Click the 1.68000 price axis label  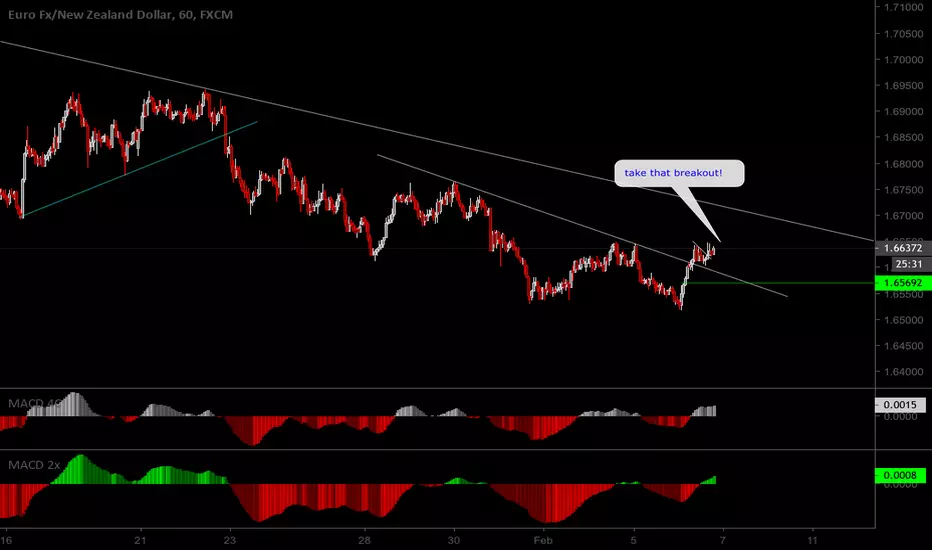(903, 164)
